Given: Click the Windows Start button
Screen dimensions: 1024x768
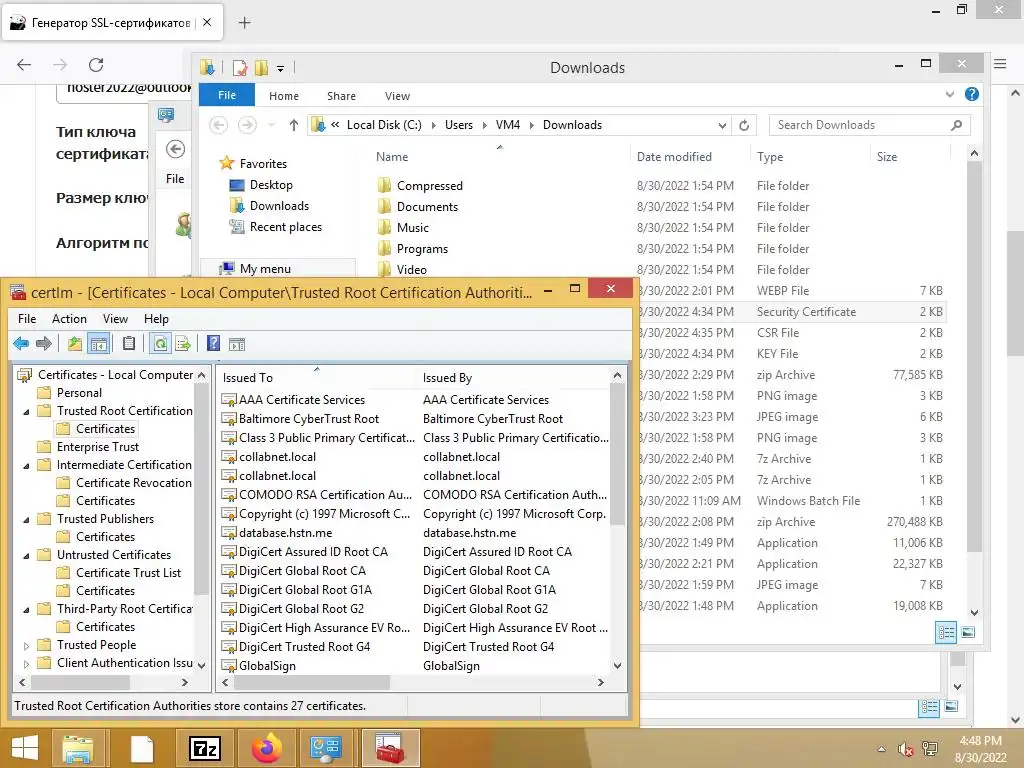Looking at the screenshot, I should 24,748.
